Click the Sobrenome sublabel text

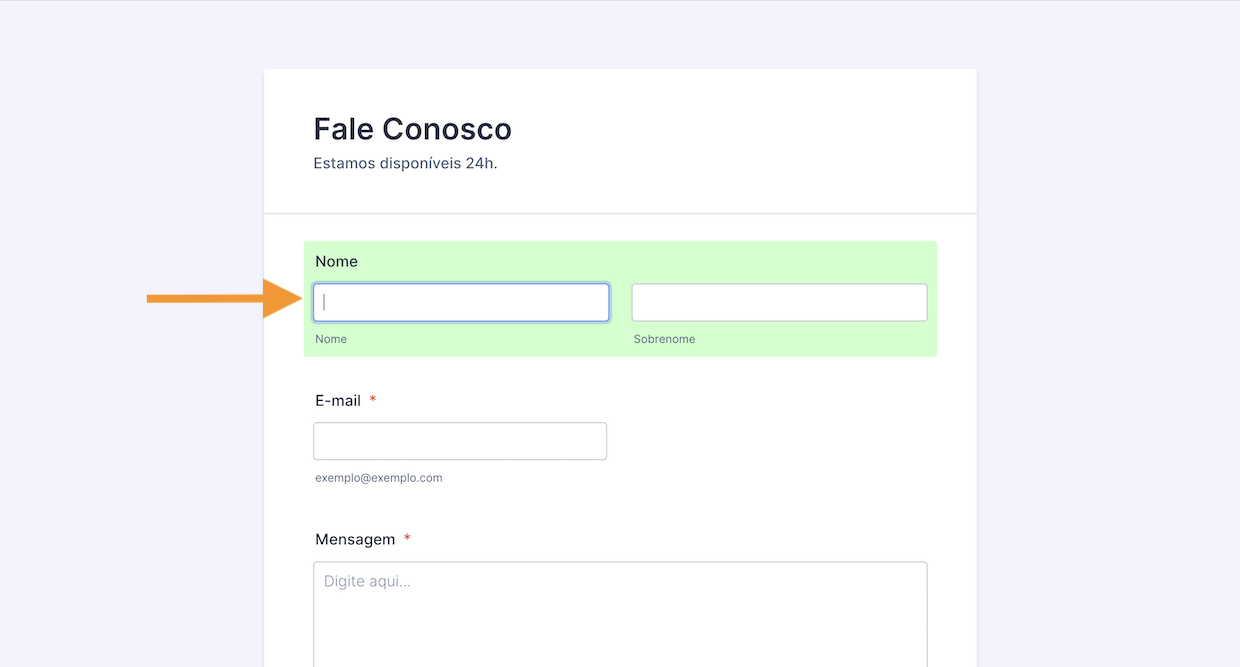664,339
